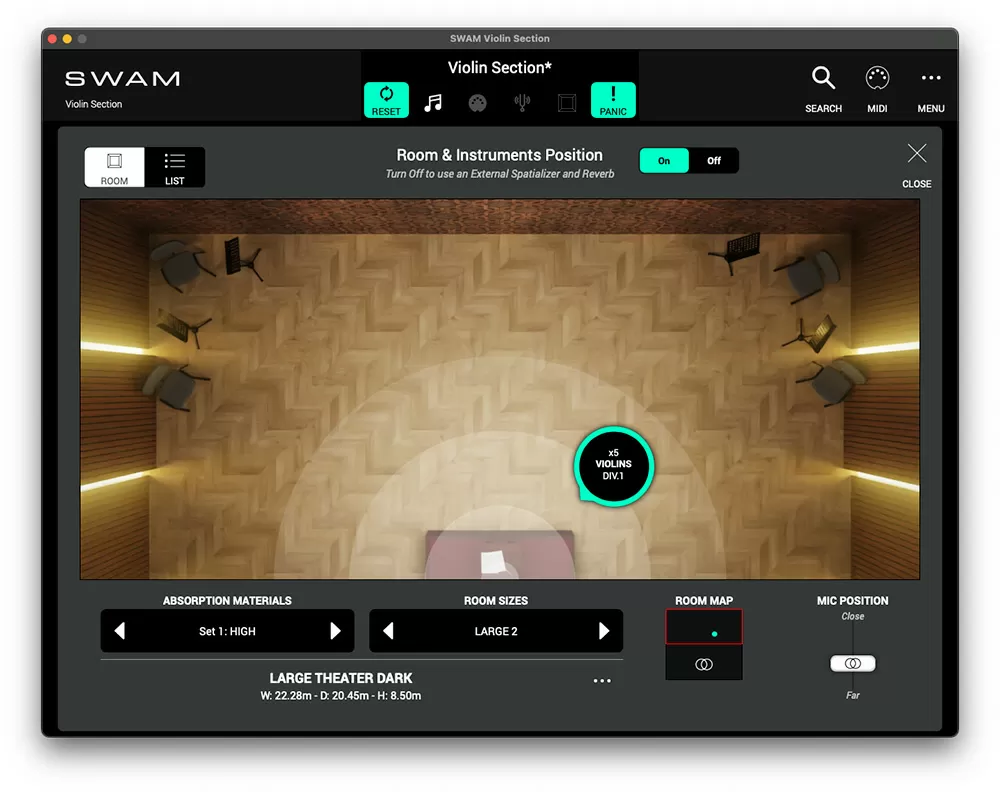The image size is (1000, 792).
Task: Switch to LIST view
Action: 174,166
